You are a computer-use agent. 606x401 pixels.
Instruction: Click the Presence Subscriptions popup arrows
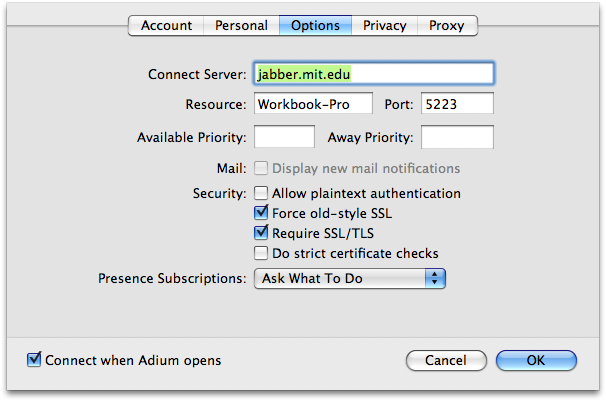(x=435, y=279)
